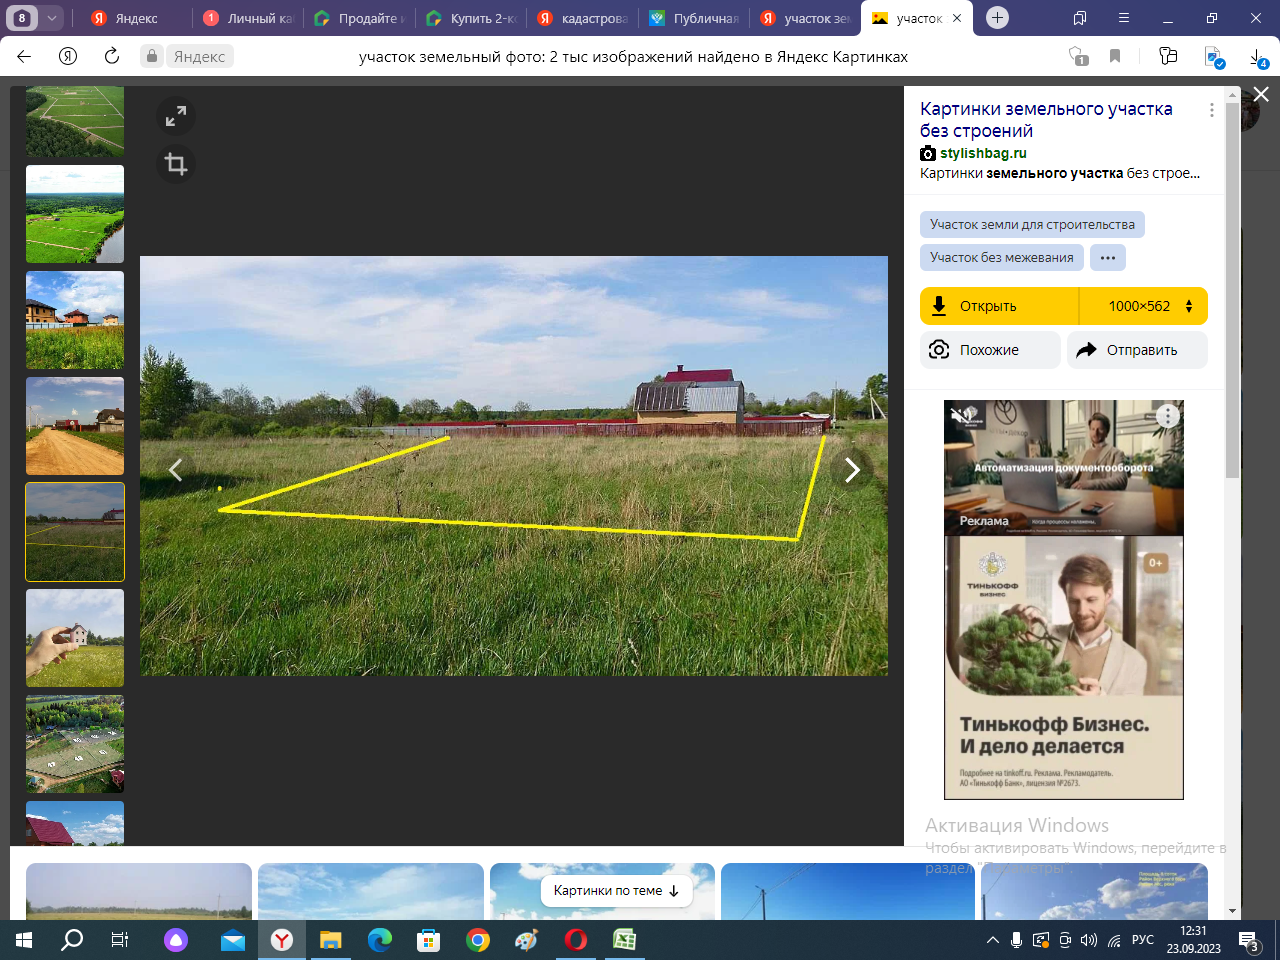
Task: Click the Открыть download button
Action: [999, 306]
